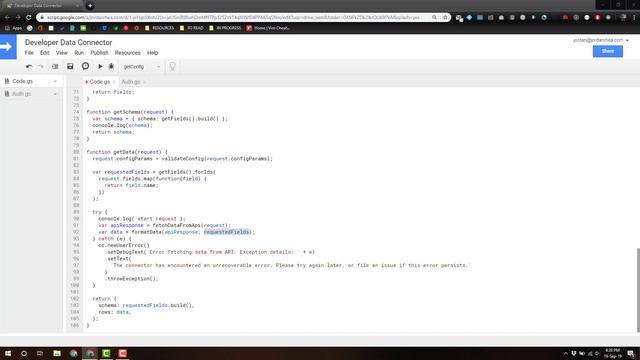Viewport: 640px width, 360px height.
Task: Save the script with the floppy disk icon
Action: point(70,66)
